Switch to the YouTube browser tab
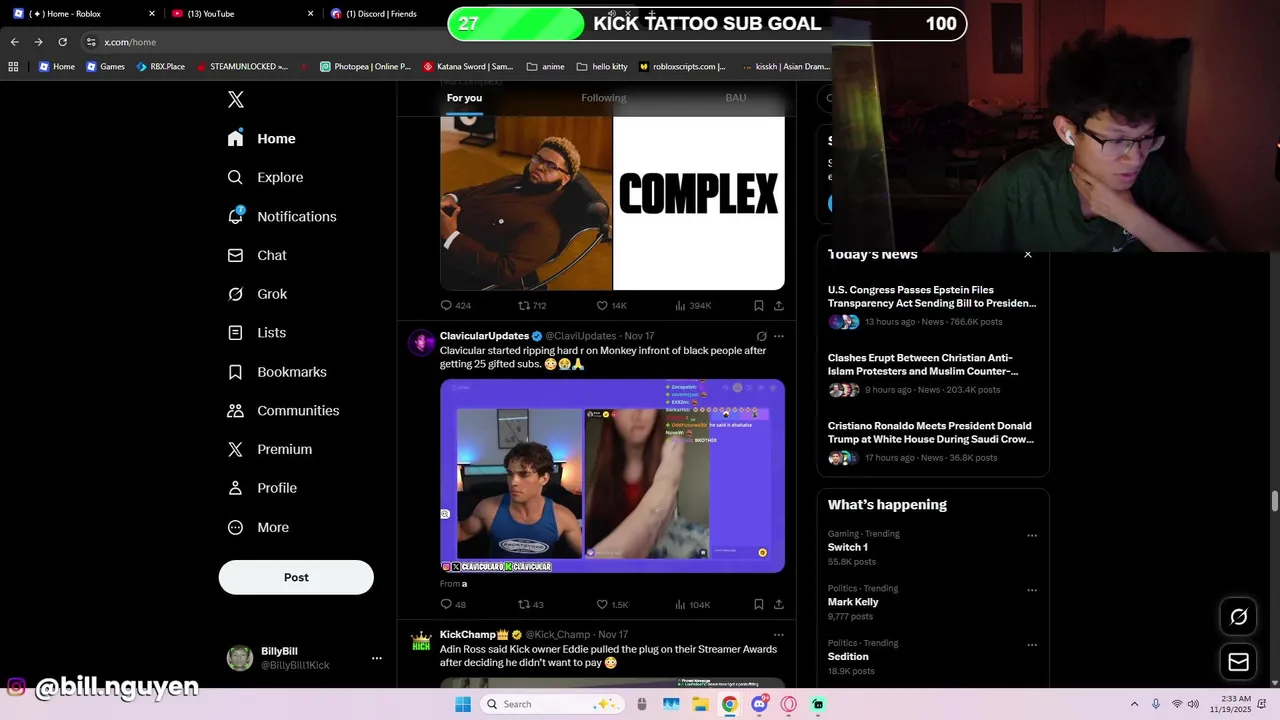Image resolution: width=1280 pixels, height=720 pixels. point(242,14)
